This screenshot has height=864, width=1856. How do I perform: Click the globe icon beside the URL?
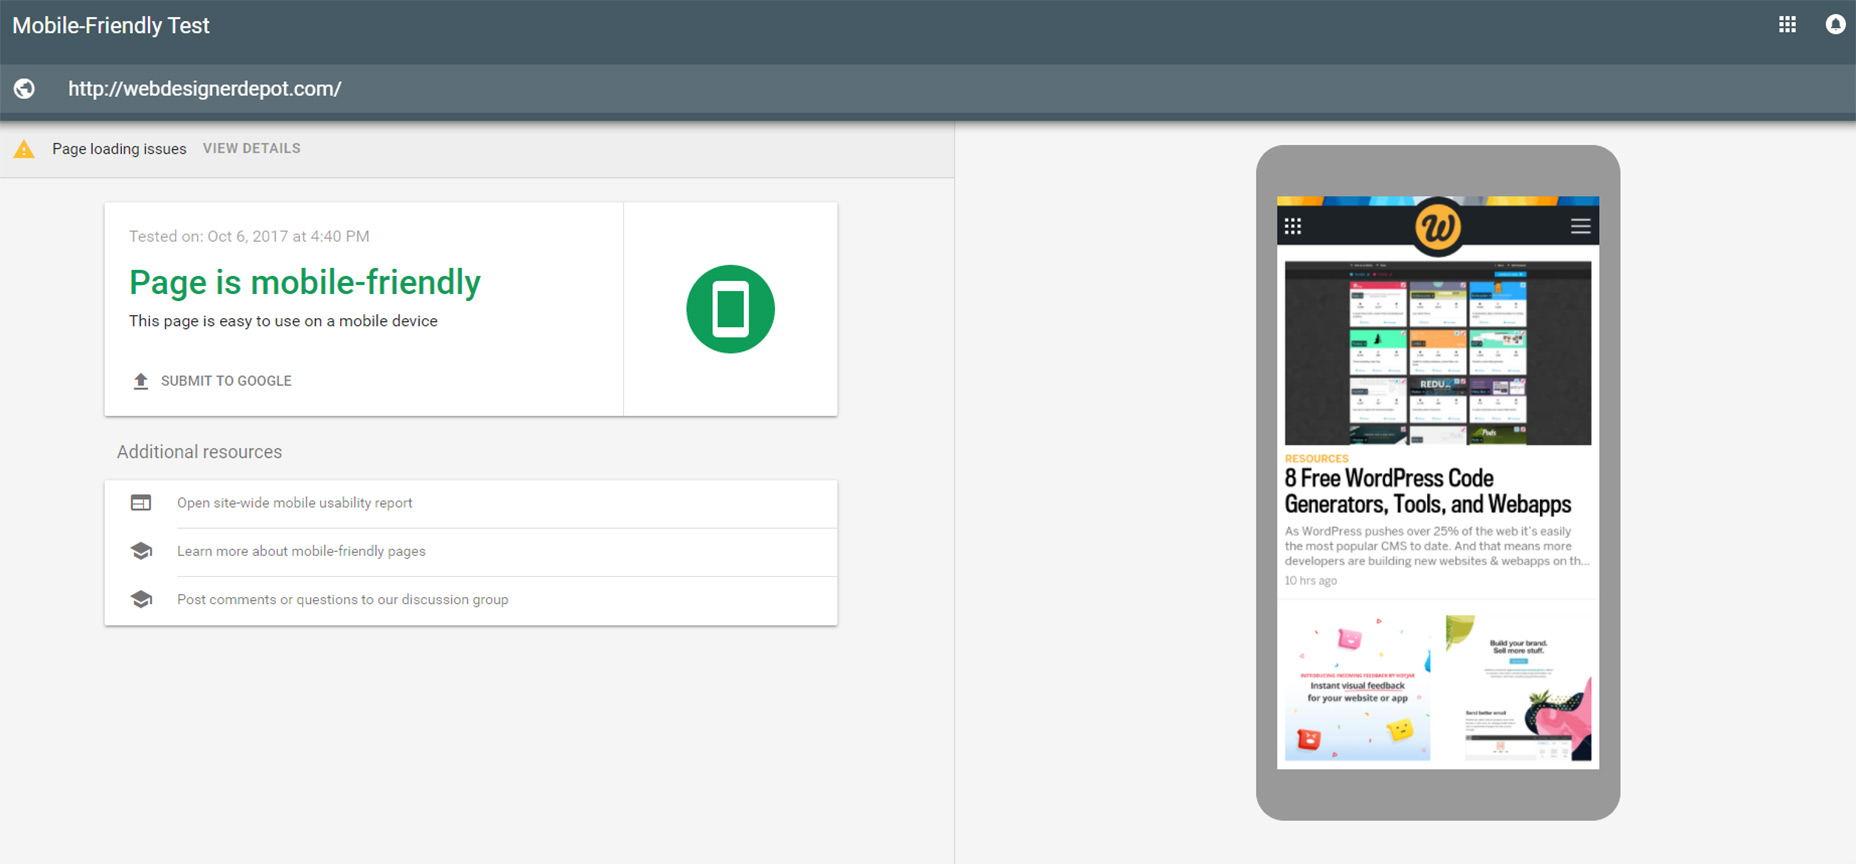(24, 89)
